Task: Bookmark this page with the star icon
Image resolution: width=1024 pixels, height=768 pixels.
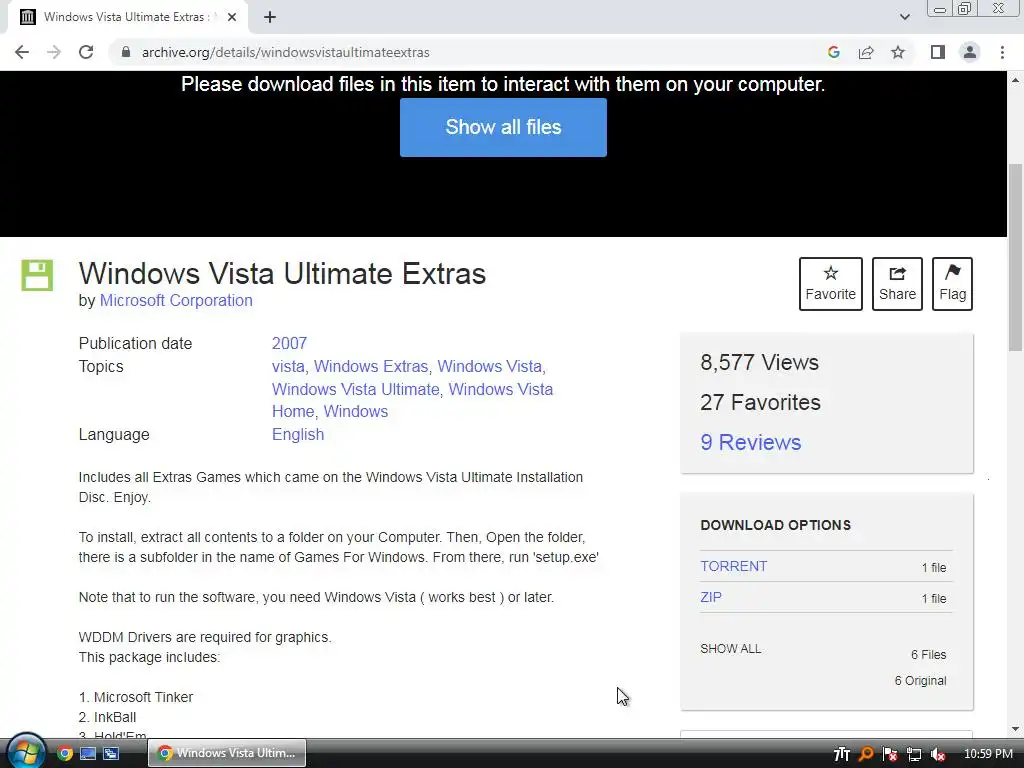Action: point(898,52)
